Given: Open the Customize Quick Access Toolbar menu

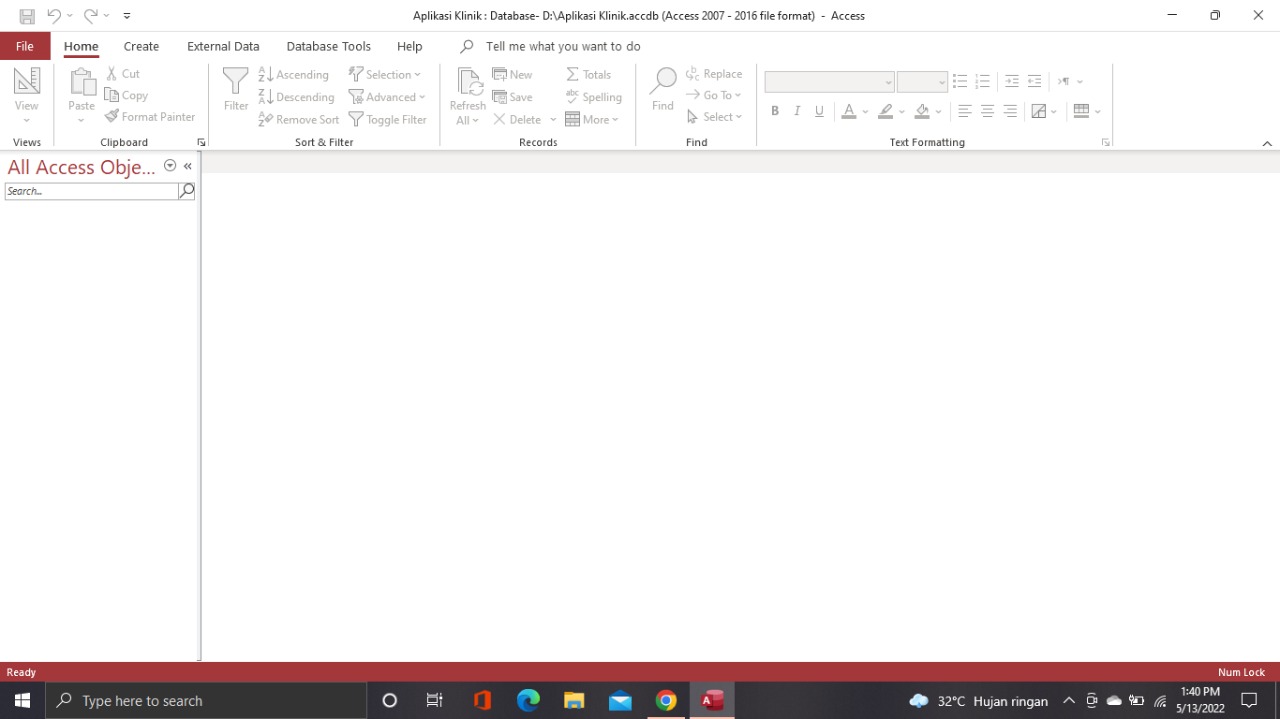Looking at the screenshot, I should click(x=127, y=16).
